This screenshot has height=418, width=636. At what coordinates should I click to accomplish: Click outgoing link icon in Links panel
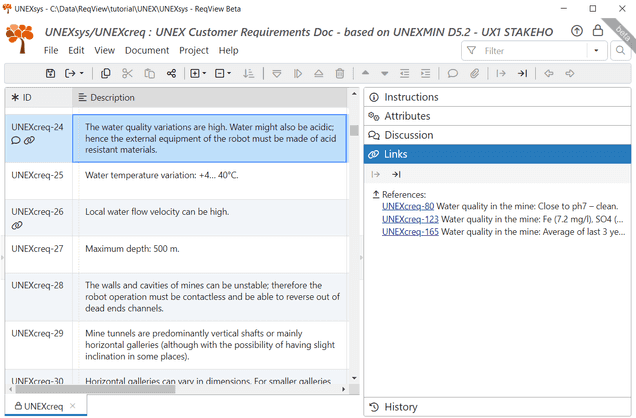(376, 174)
